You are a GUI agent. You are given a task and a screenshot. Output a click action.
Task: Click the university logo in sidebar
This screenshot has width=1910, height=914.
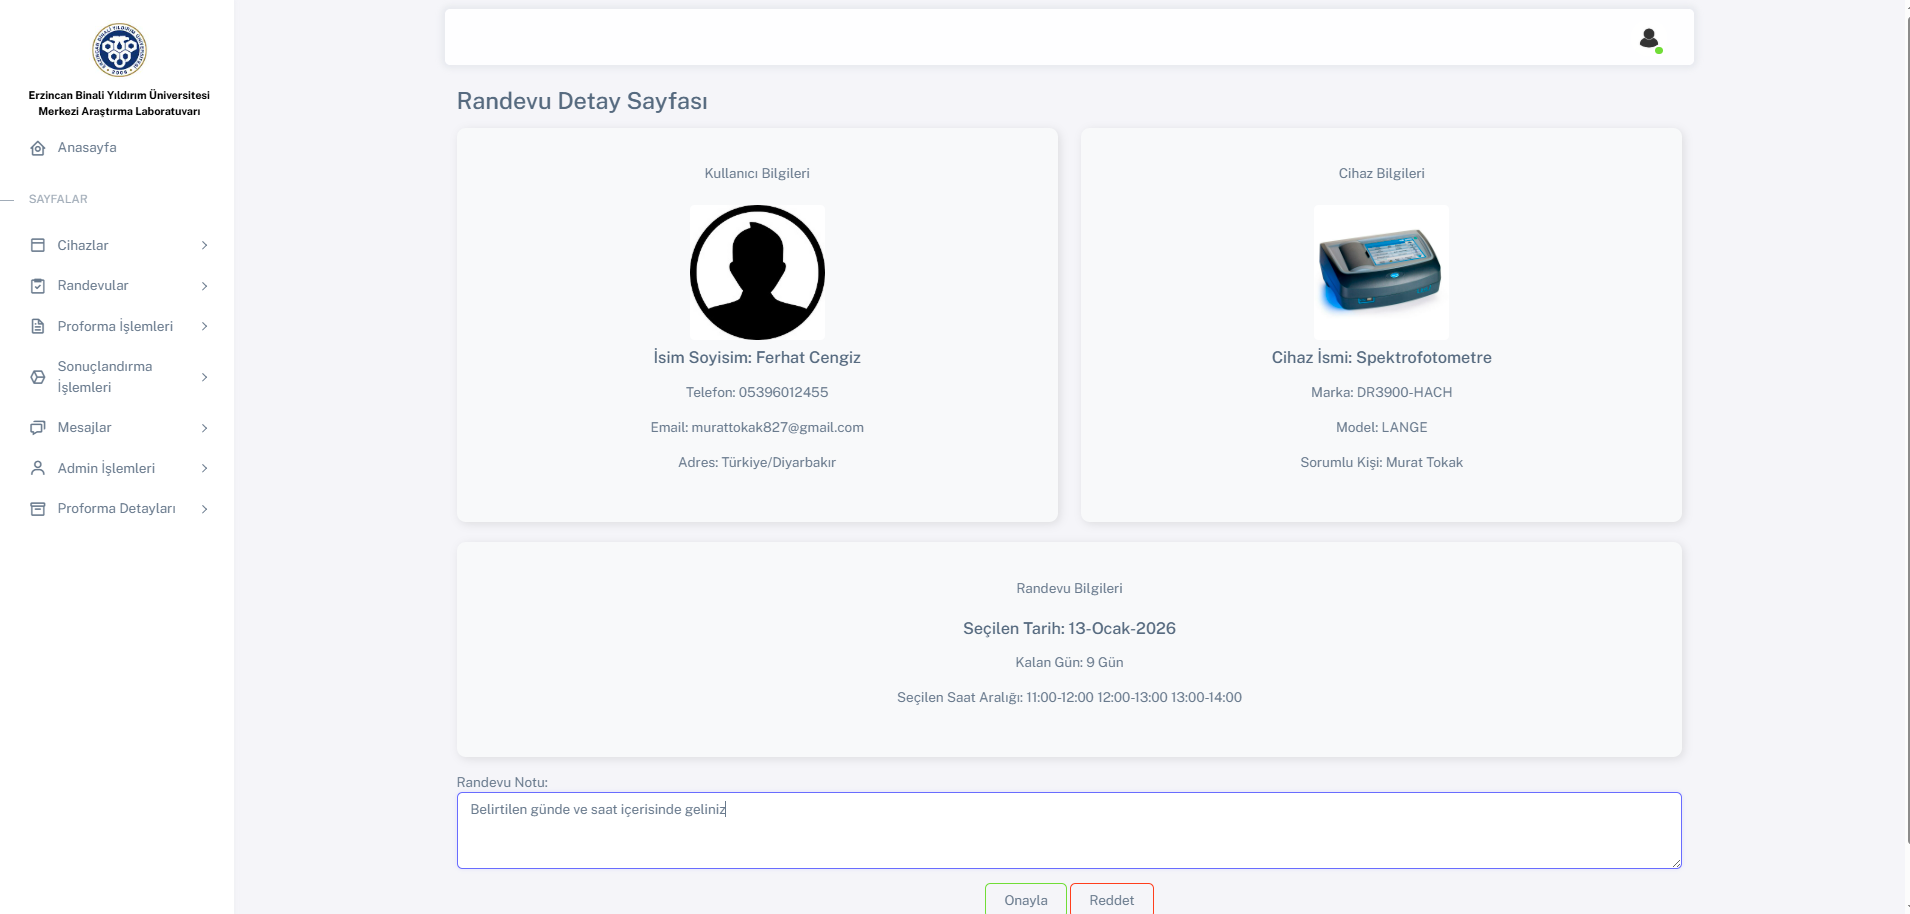[x=119, y=50]
